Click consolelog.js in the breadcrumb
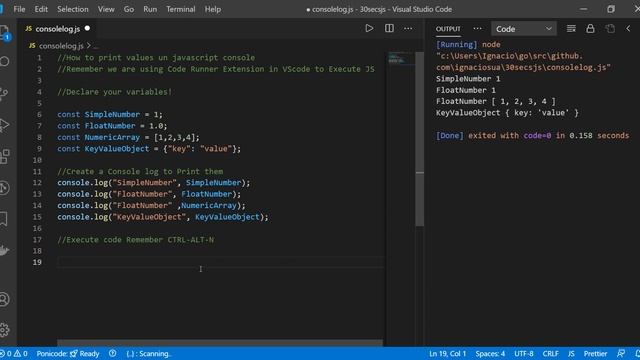The width and height of the screenshot is (640, 360). 61,46
